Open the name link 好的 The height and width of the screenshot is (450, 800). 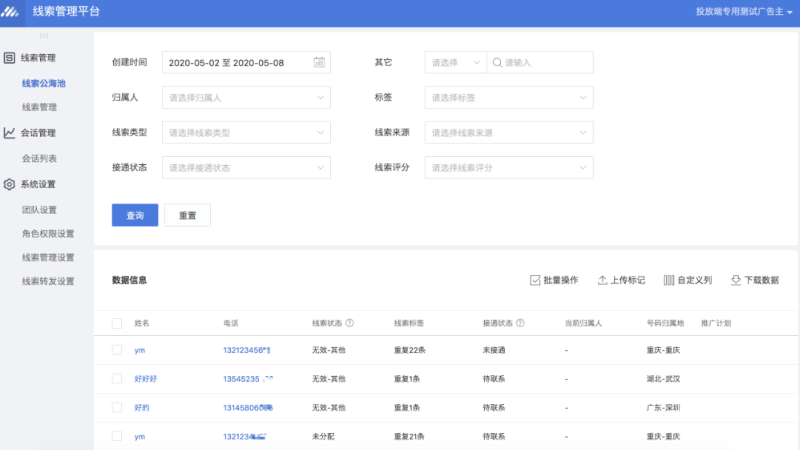142,407
